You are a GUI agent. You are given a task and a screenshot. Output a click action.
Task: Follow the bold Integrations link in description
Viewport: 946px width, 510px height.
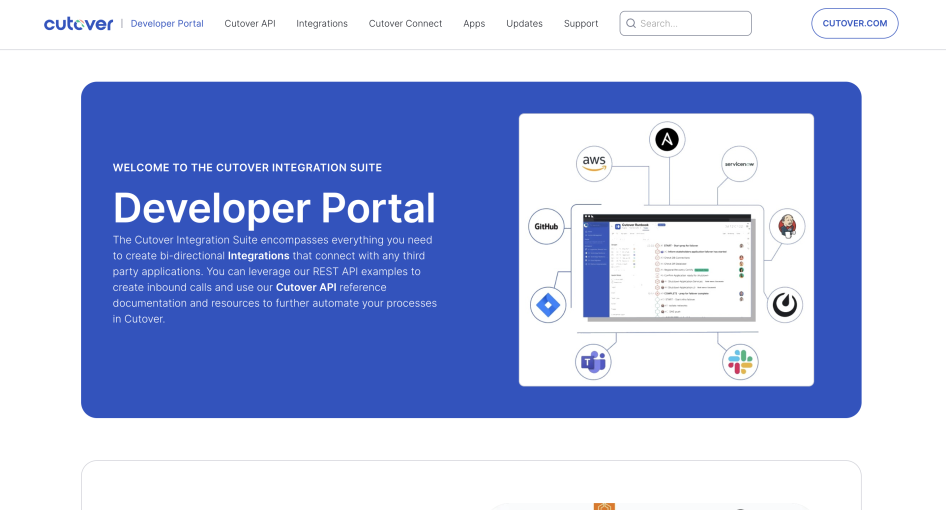tap(258, 256)
